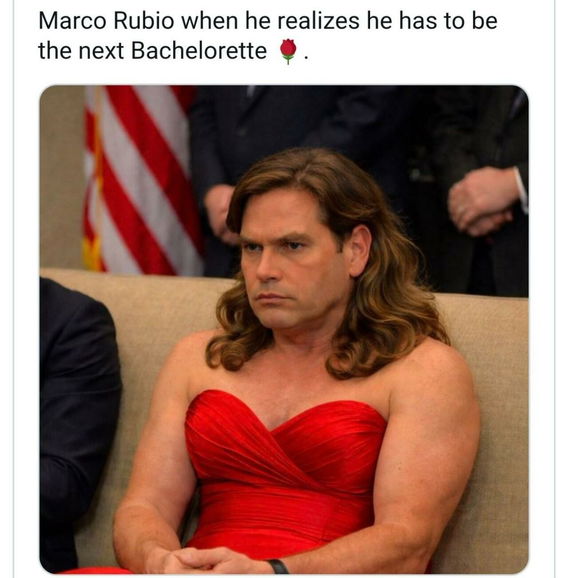
Task: Open the attached photo in the tweet
Action: pos(284,329)
